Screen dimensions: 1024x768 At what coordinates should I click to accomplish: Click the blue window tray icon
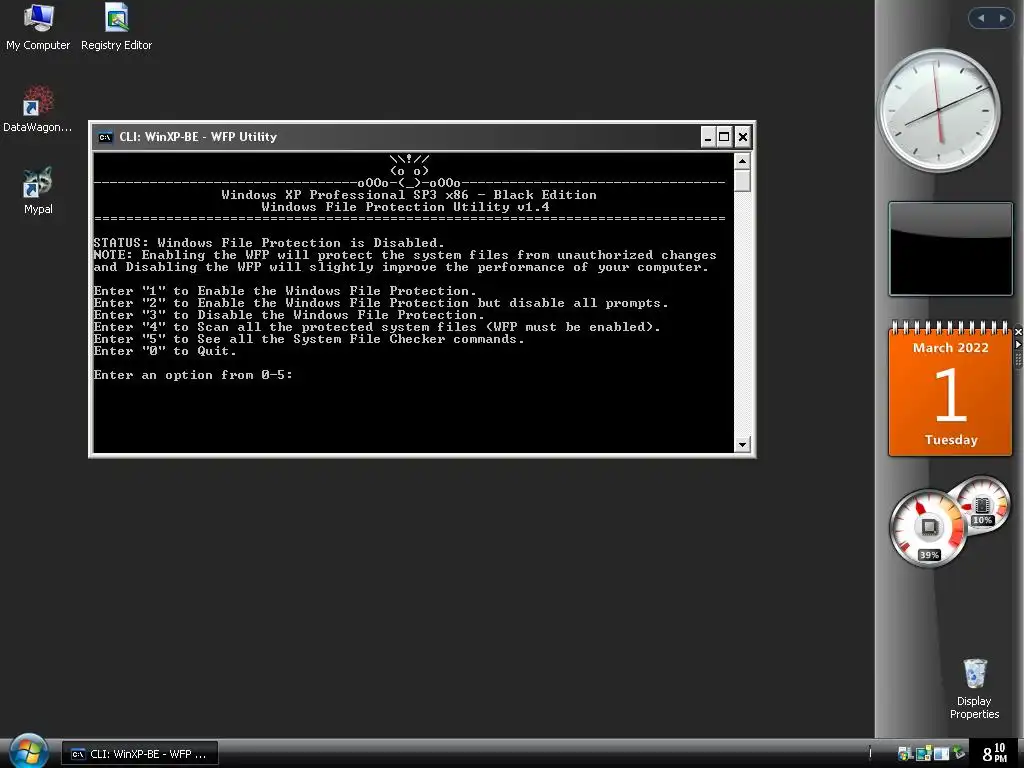(941, 754)
